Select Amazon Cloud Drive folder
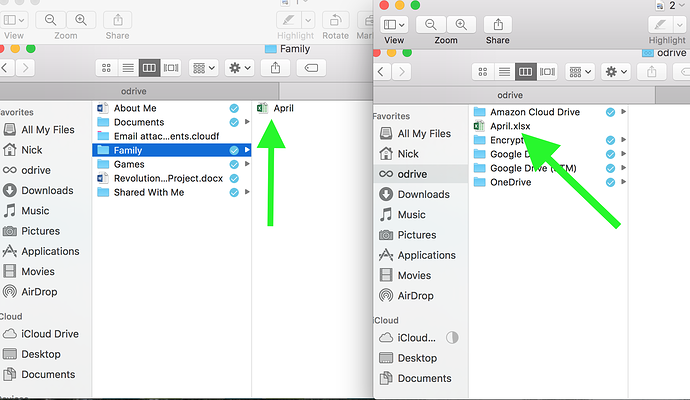Image resolution: width=690 pixels, height=400 pixels. [535, 112]
